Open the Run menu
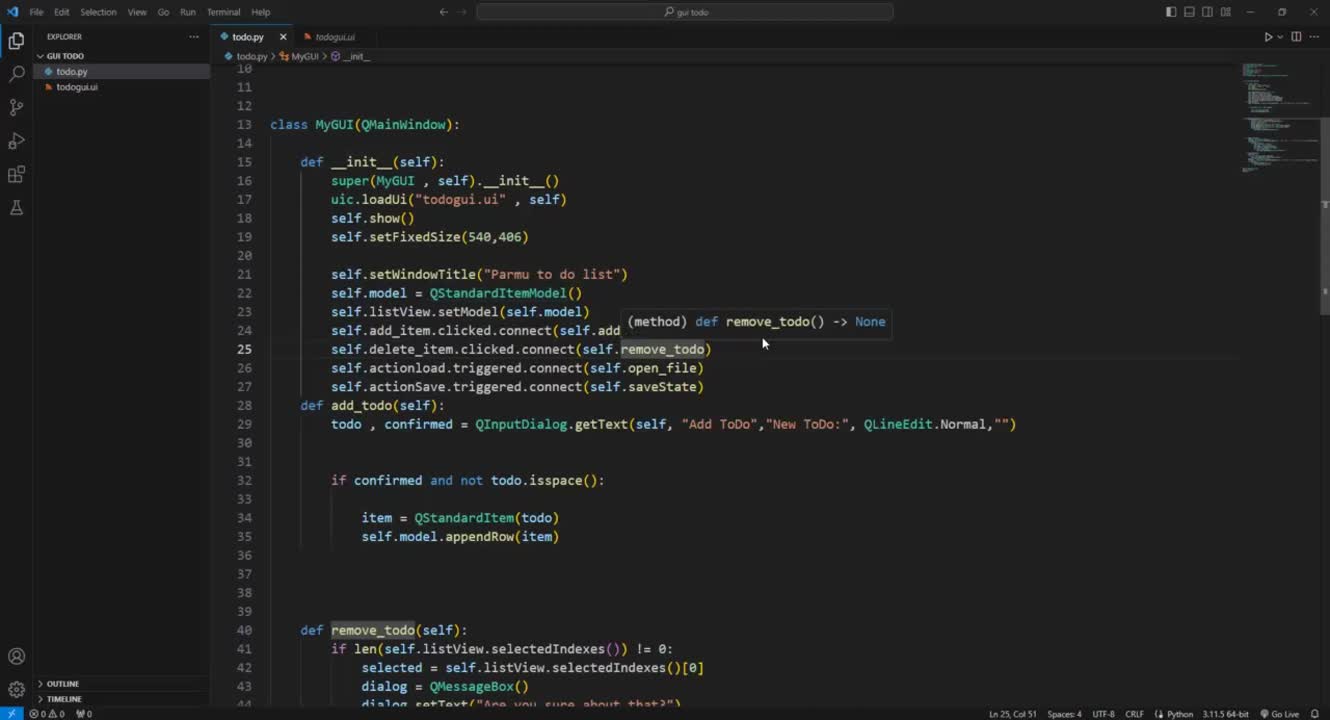Image resolution: width=1330 pixels, height=720 pixels. tap(187, 12)
